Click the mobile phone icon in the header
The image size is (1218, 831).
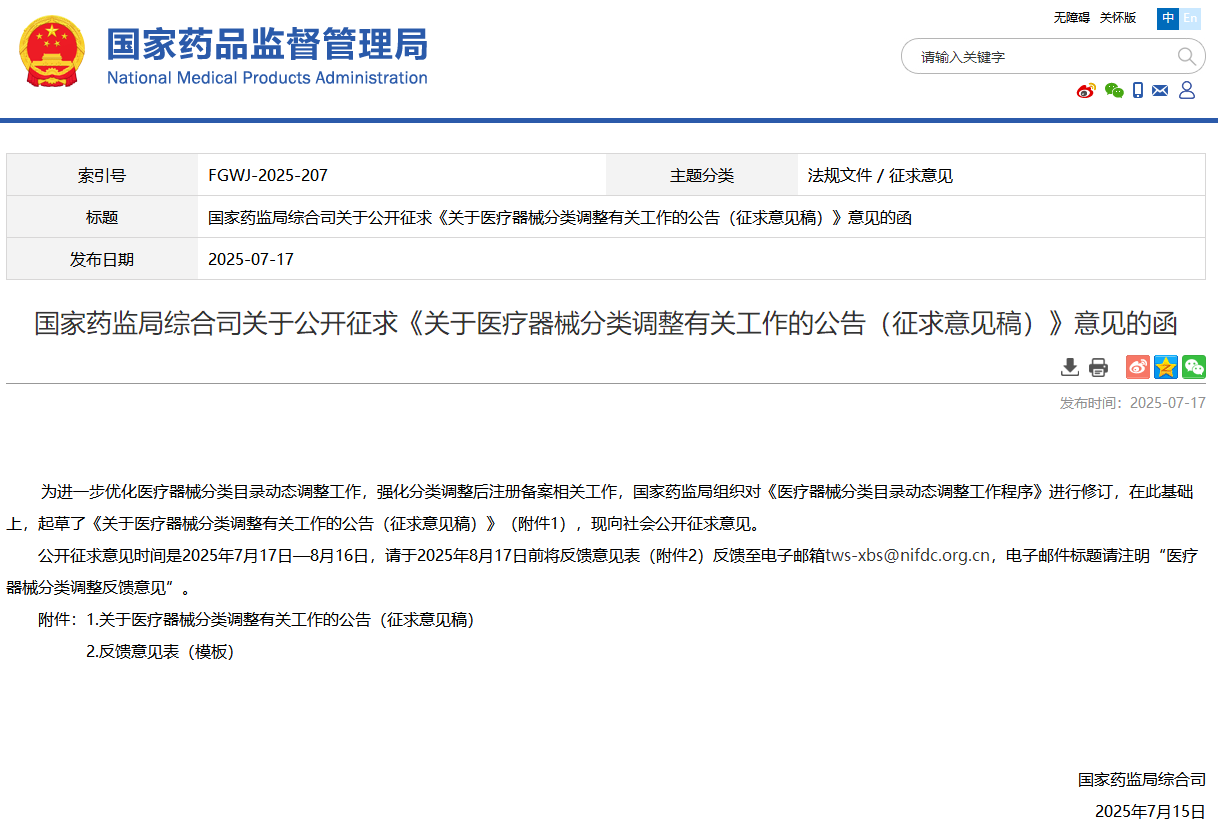point(1137,90)
